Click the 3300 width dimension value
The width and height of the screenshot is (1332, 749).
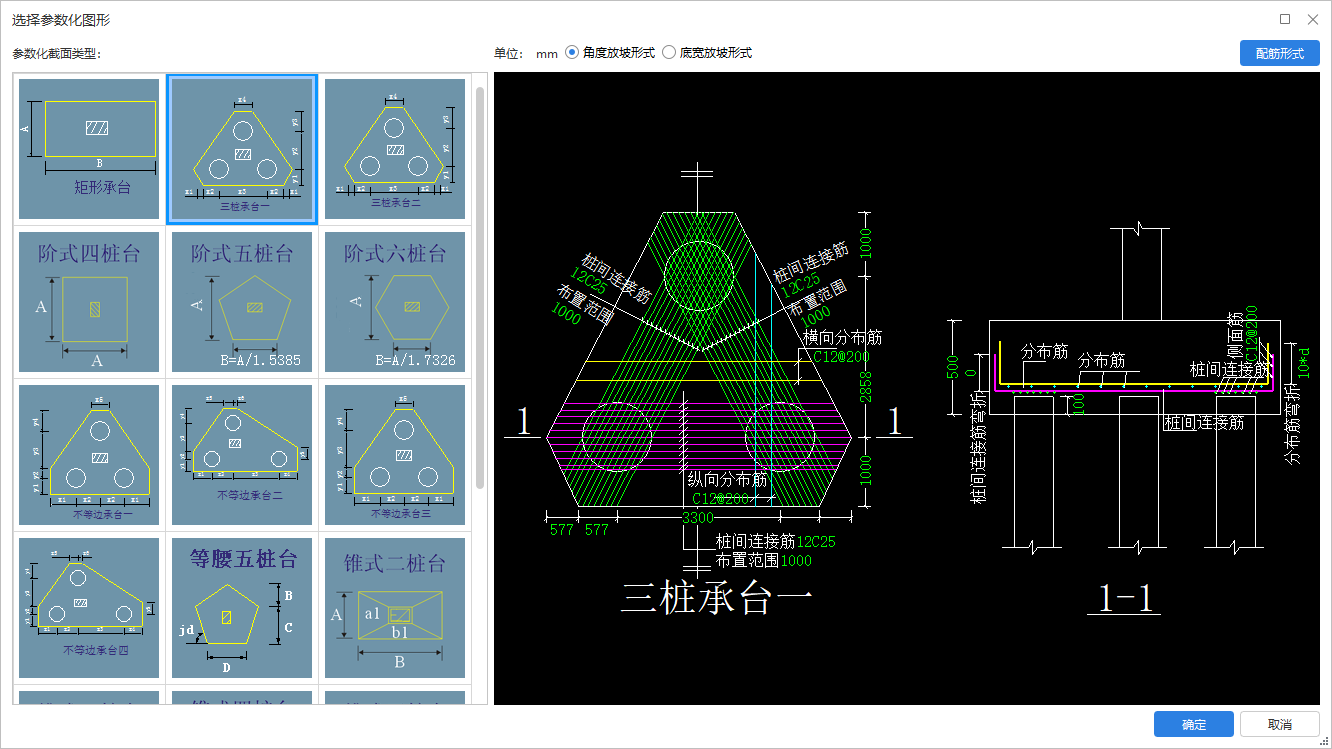[x=698, y=518]
